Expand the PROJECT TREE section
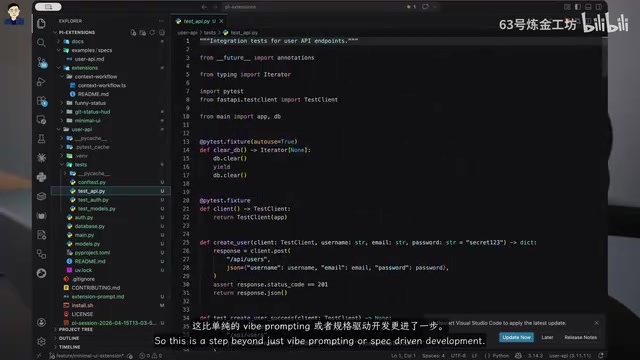This screenshot has height=360, width=640. point(110,329)
